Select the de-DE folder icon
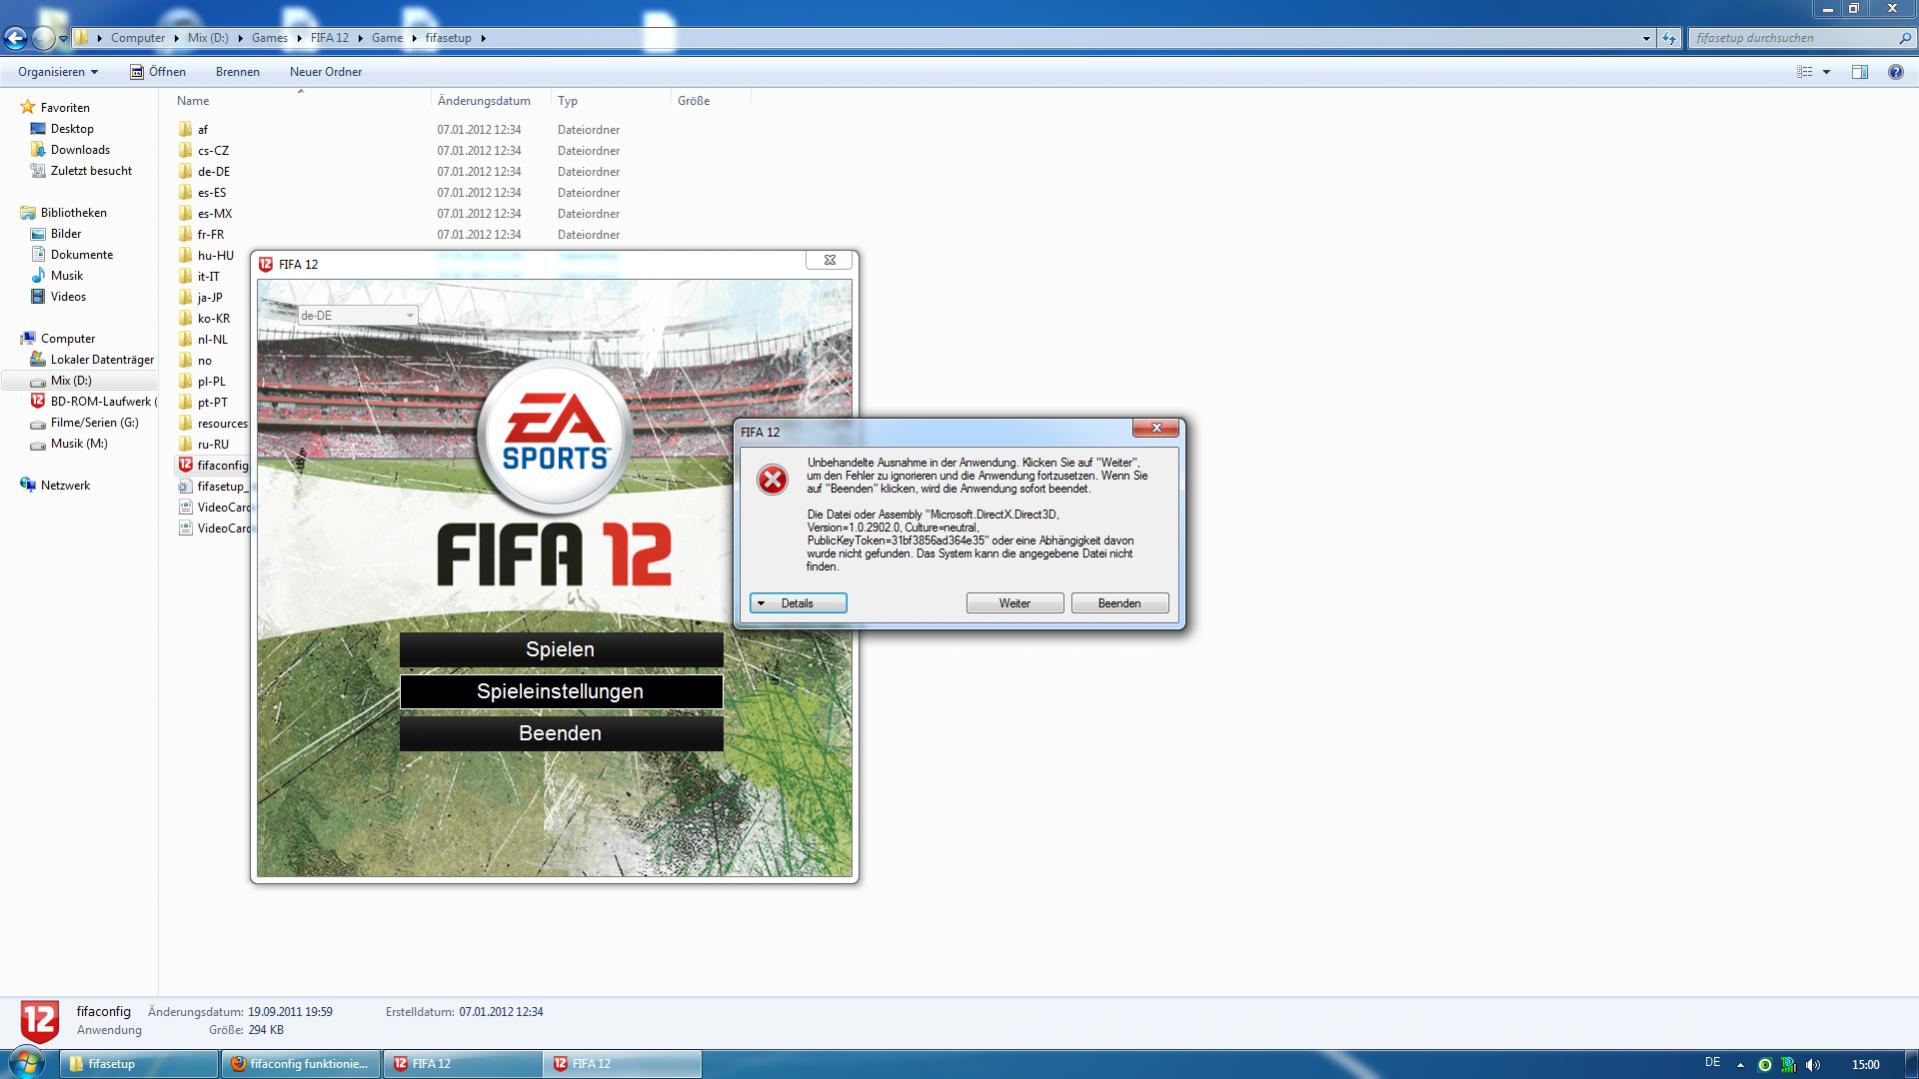1919x1079 pixels. point(185,171)
